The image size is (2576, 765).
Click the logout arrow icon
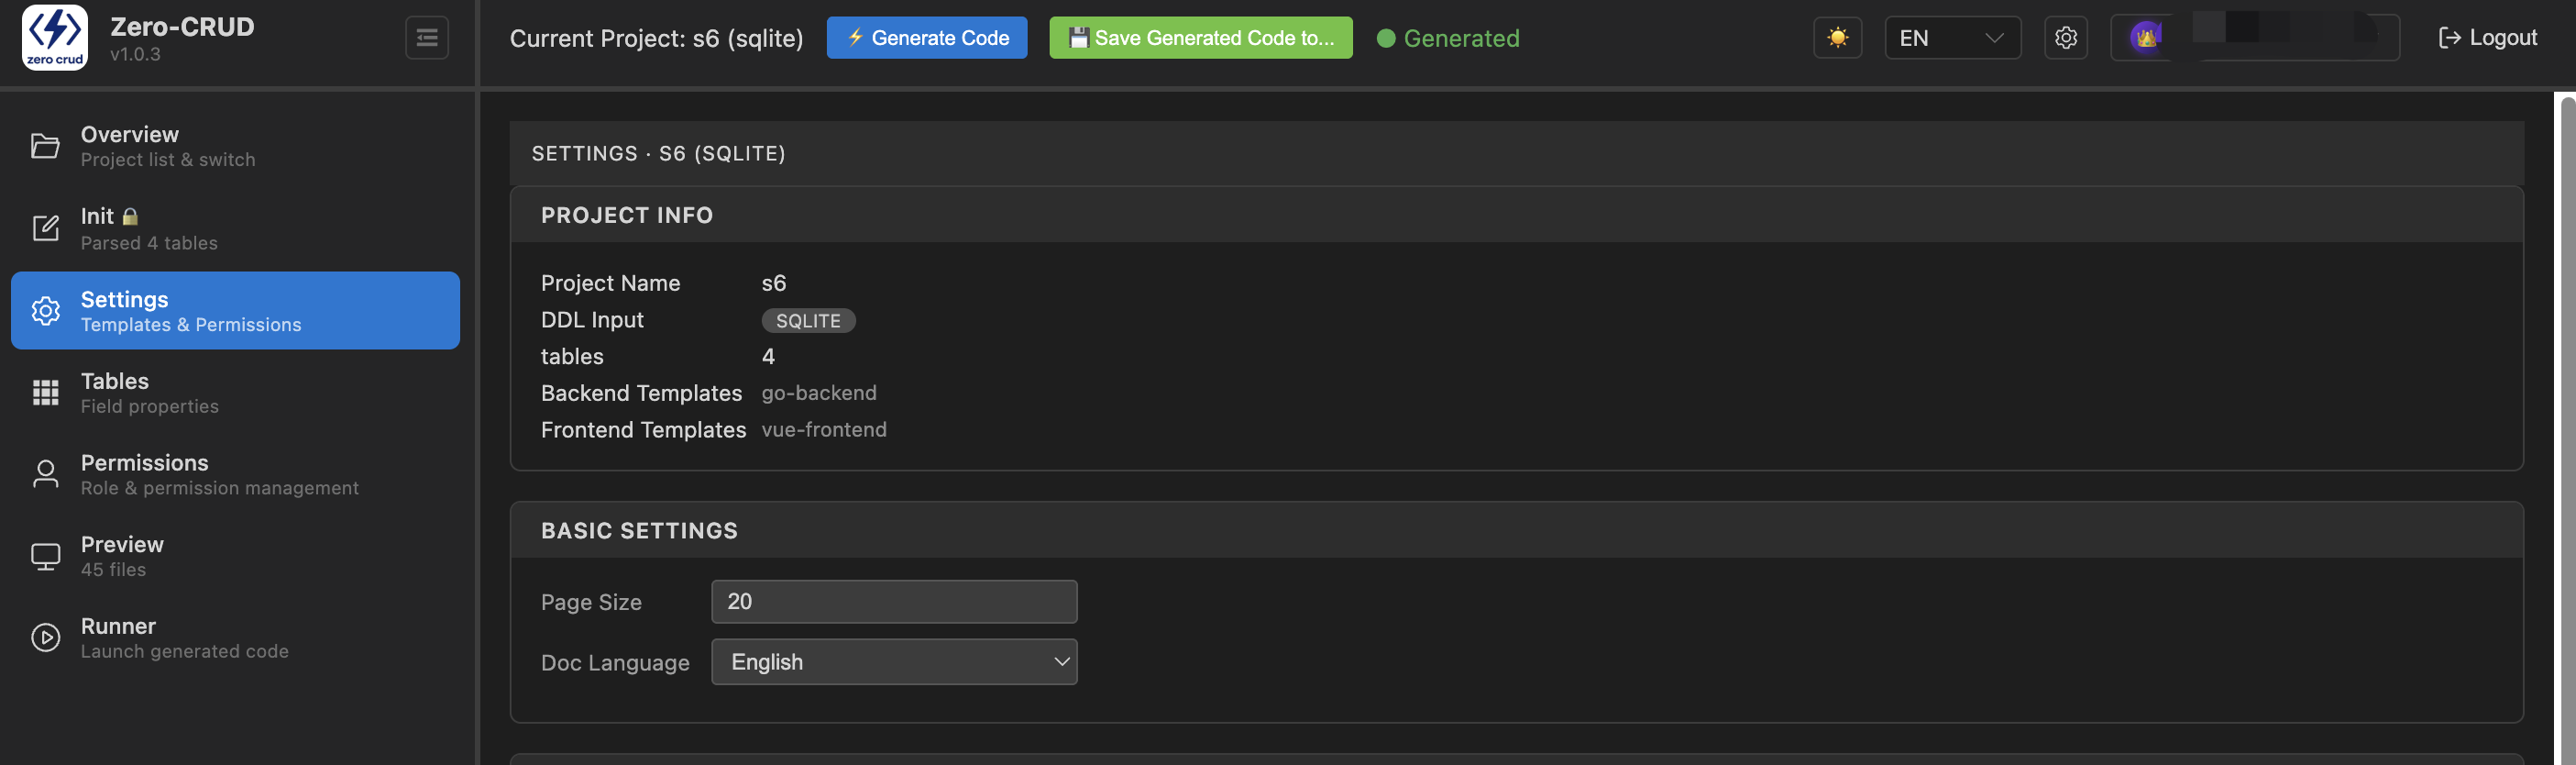pos(2449,38)
